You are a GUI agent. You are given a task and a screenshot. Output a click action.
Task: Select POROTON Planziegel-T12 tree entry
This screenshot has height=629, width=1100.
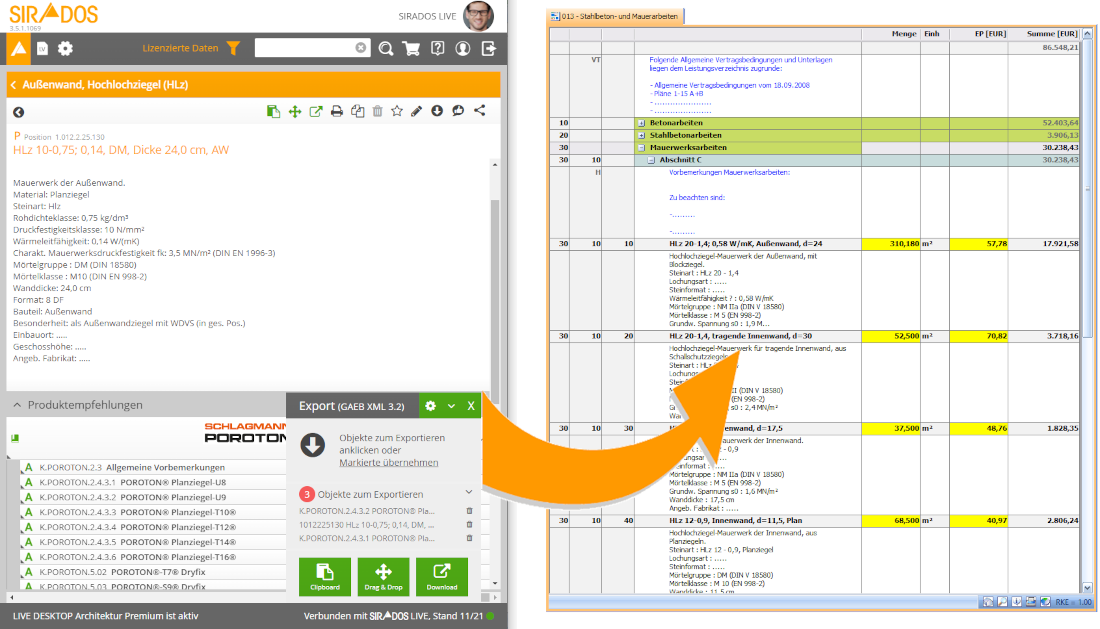[x=165, y=526]
